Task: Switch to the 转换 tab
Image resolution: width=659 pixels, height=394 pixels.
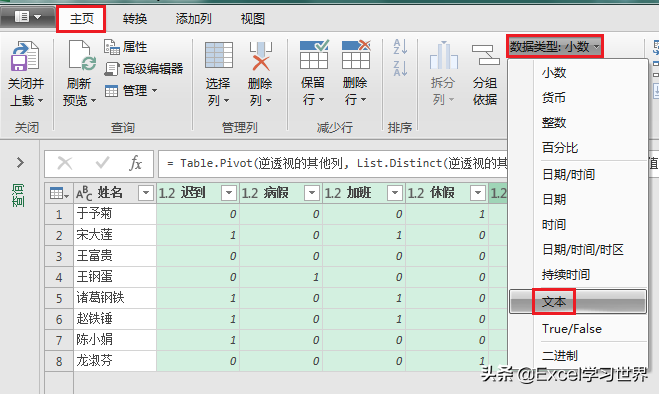Action: pyautogui.click(x=135, y=19)
